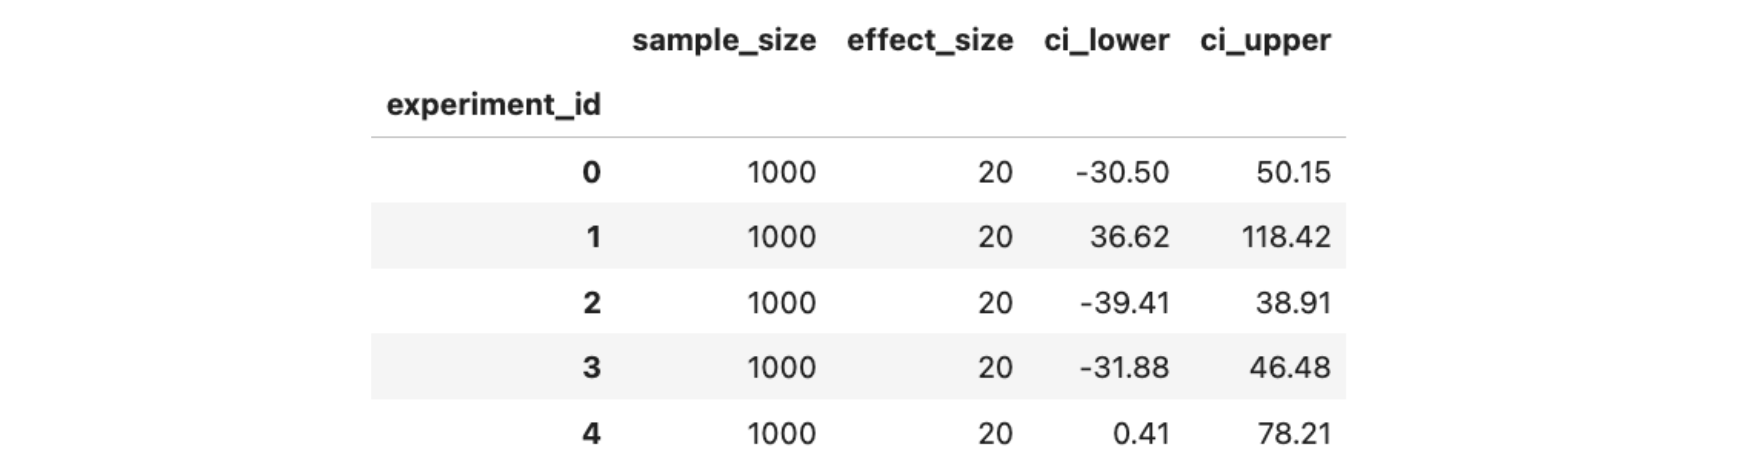Screen dimensions: 1750x468
Task: Select the ci_lower value -31.88
Action: pyautogui.click(x=1124, y=367)
